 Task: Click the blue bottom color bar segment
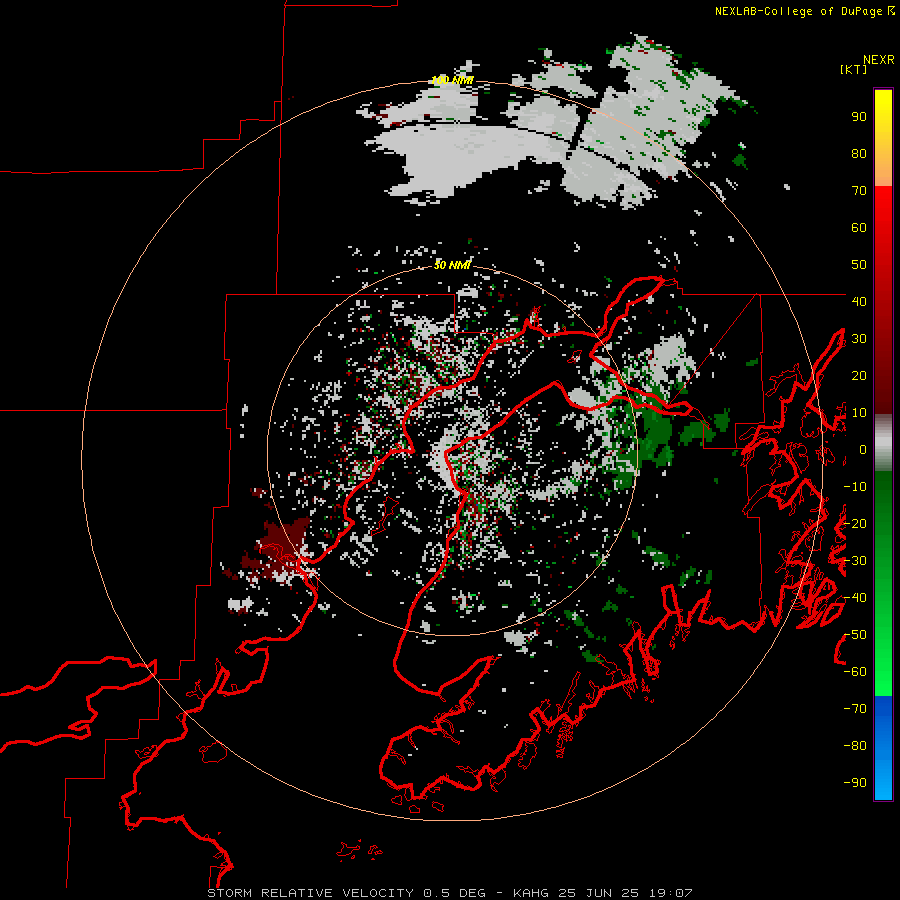[x=883, y=748]
